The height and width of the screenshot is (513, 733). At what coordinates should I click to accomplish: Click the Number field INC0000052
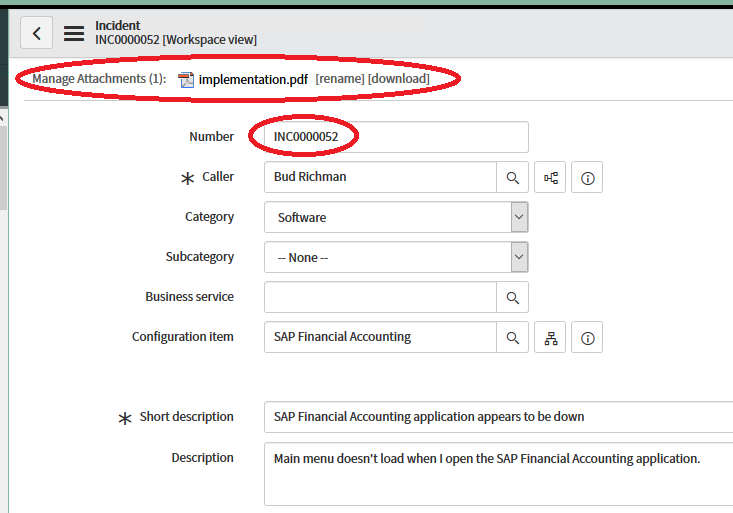pos(396,137)
